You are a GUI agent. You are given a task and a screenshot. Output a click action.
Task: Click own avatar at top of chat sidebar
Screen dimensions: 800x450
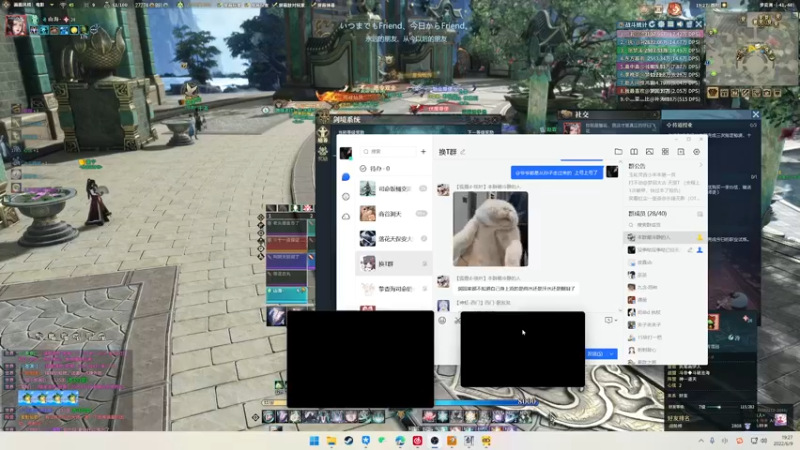tap(346, 153)
